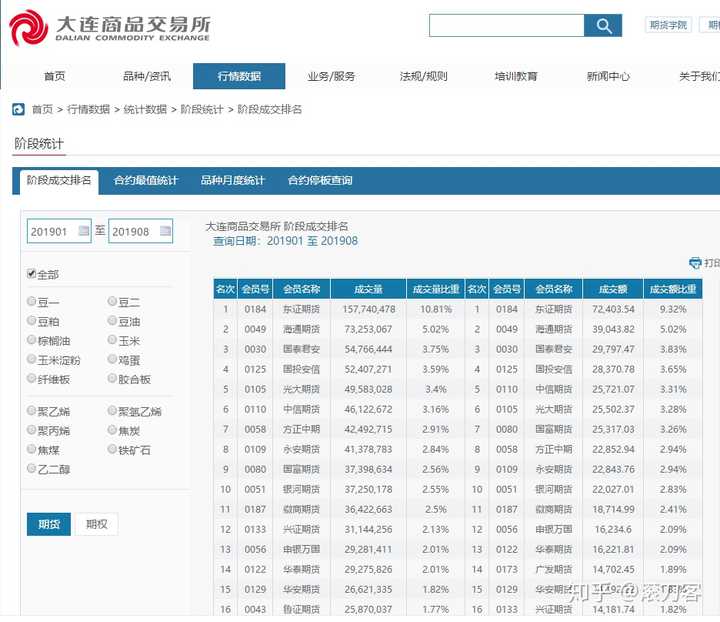Select the 聚氯乙烯 radio button
720x622 pixels.
(112, 410)
